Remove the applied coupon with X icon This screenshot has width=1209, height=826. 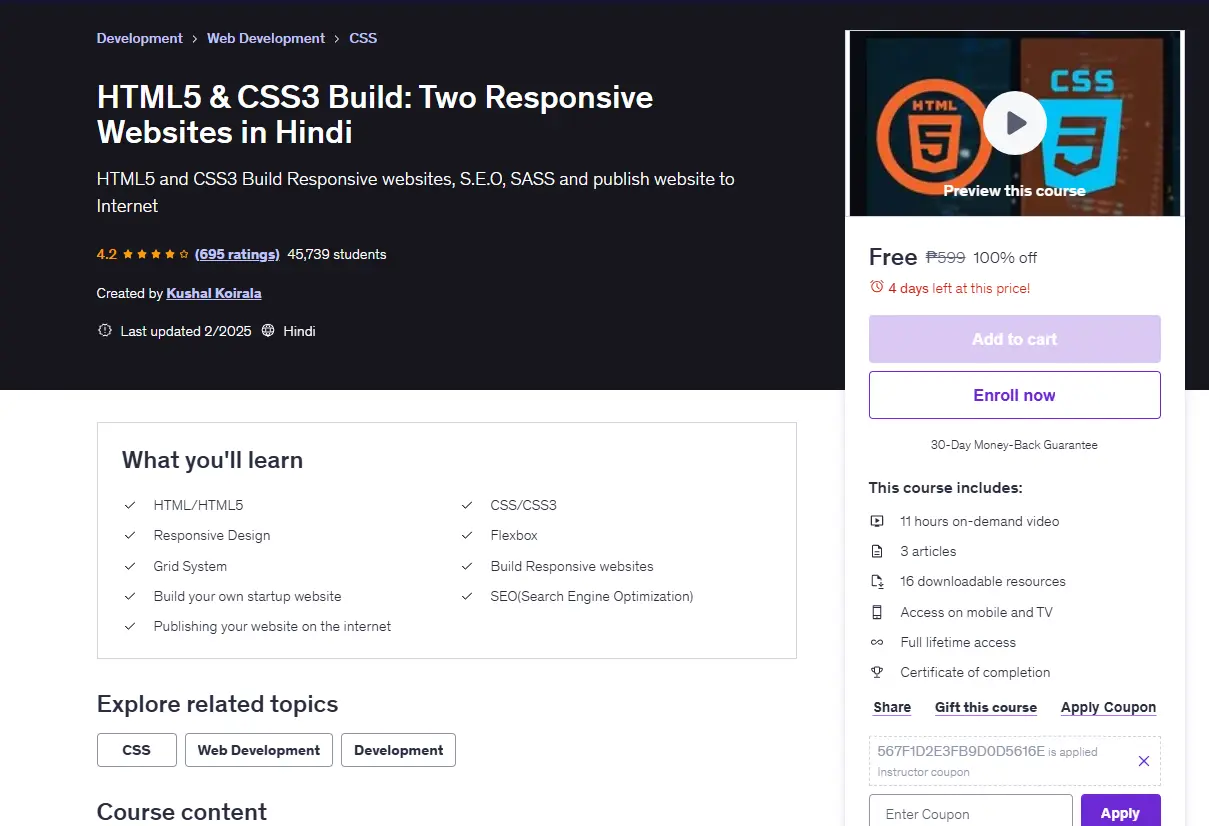[1144, 761]
